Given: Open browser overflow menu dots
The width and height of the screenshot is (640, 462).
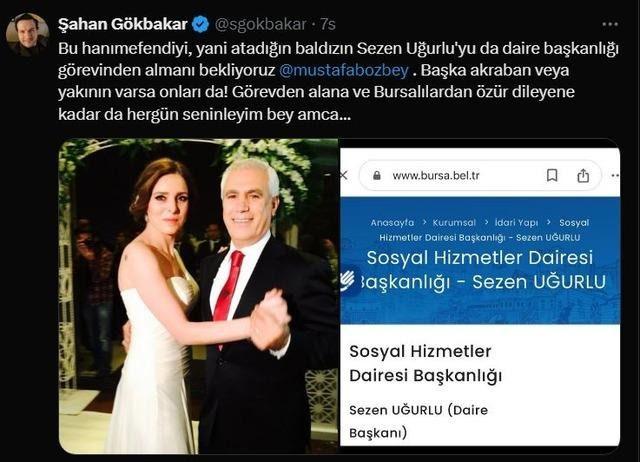Looking at the screenshot, I should pos(615,175).
